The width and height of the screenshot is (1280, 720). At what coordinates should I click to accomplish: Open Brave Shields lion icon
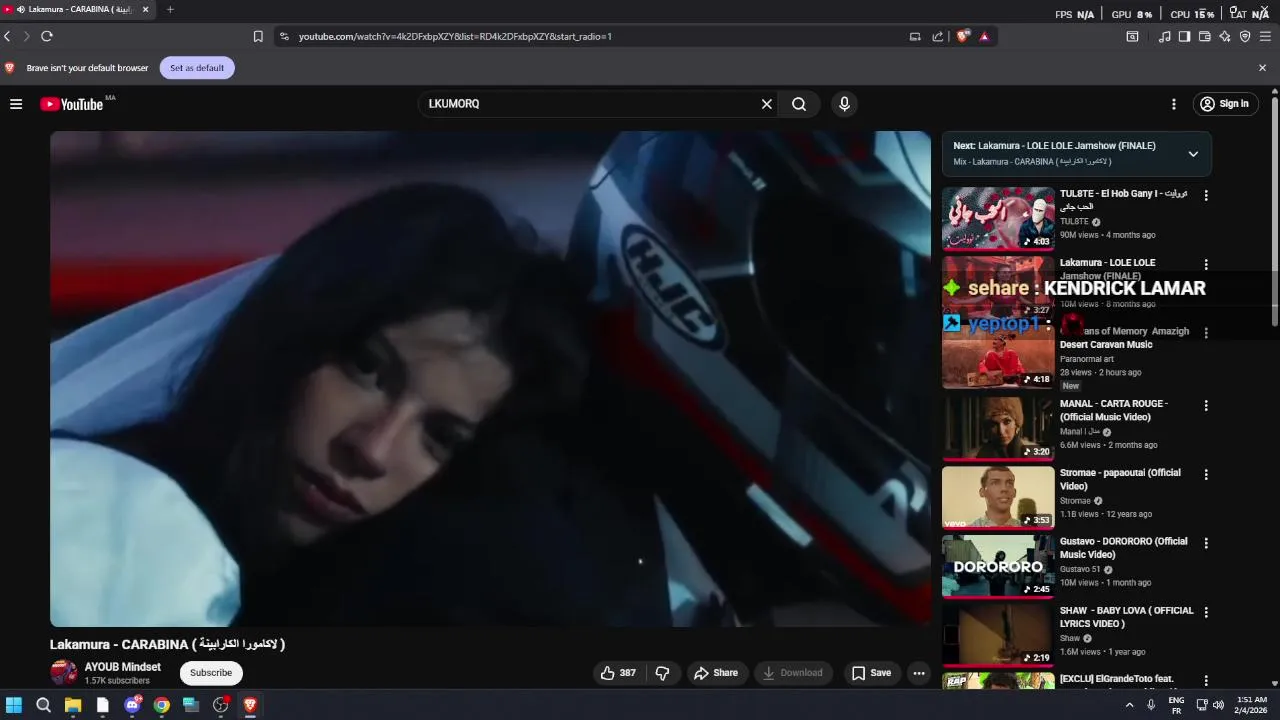coord(963,36)
